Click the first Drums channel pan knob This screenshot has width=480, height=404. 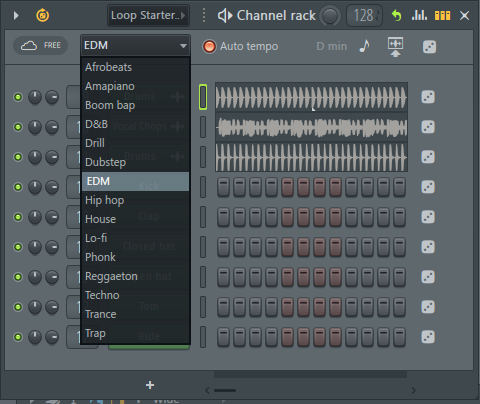tap(35, 97)
